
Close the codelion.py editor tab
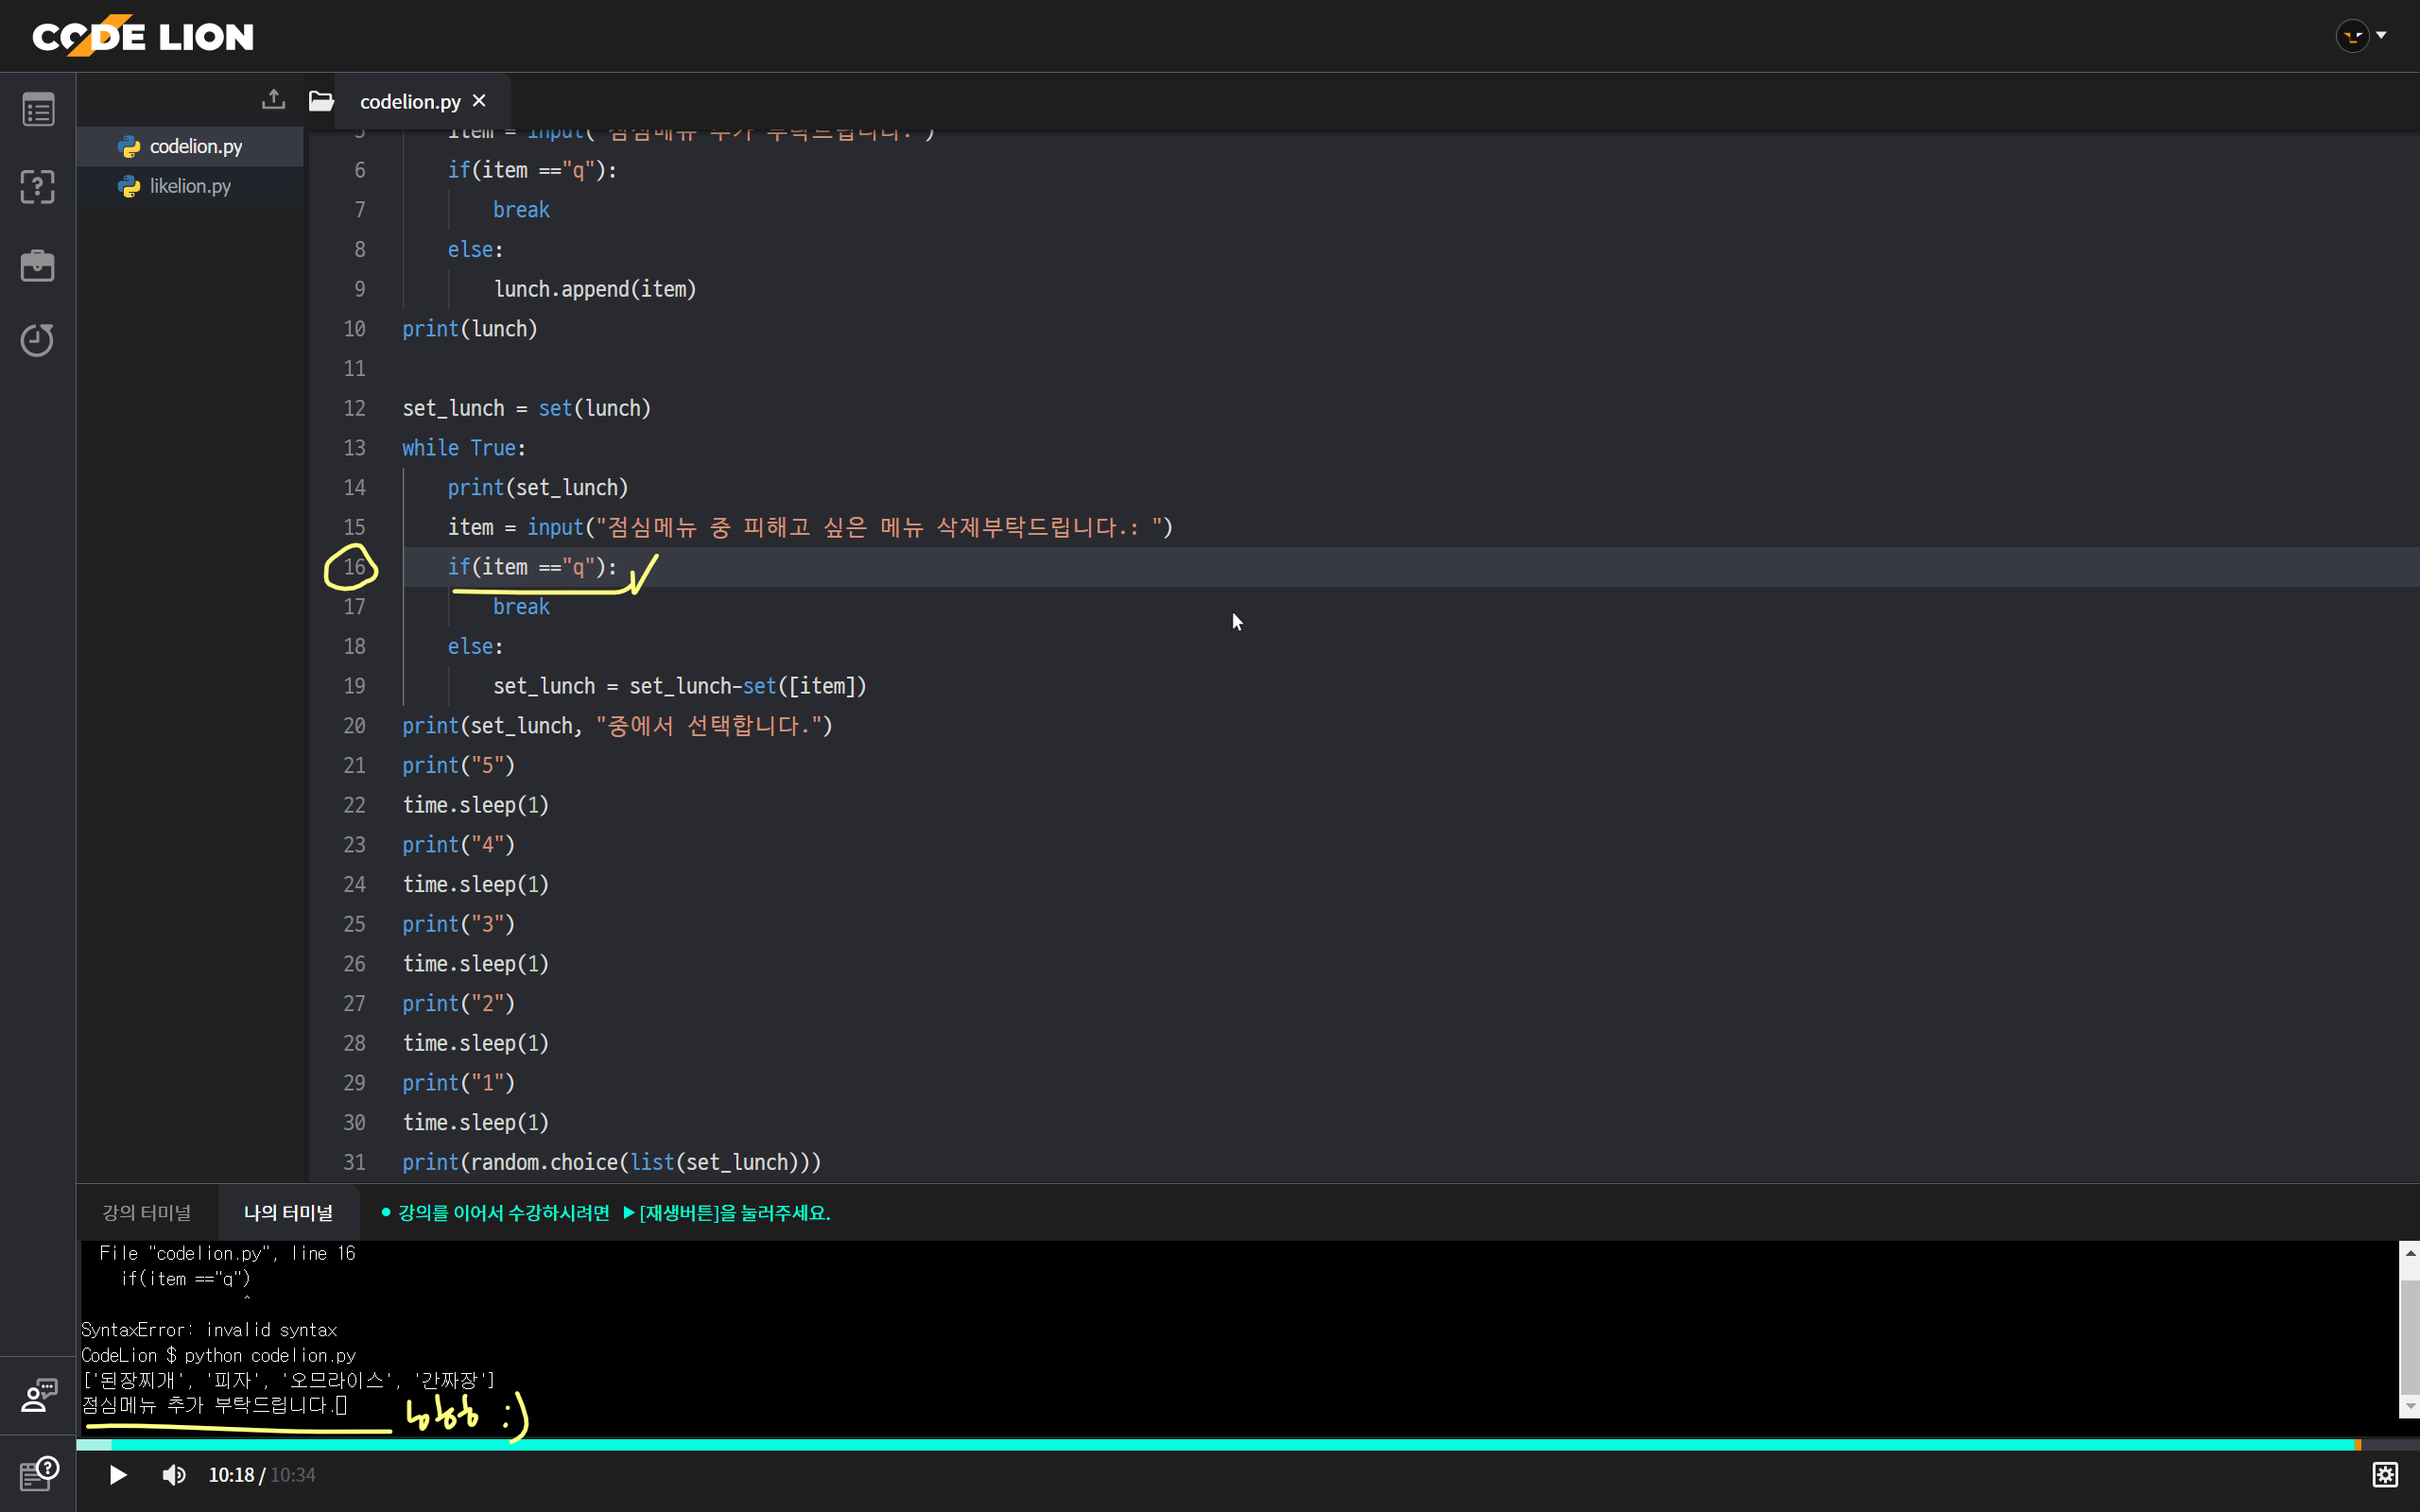point(479,101)
